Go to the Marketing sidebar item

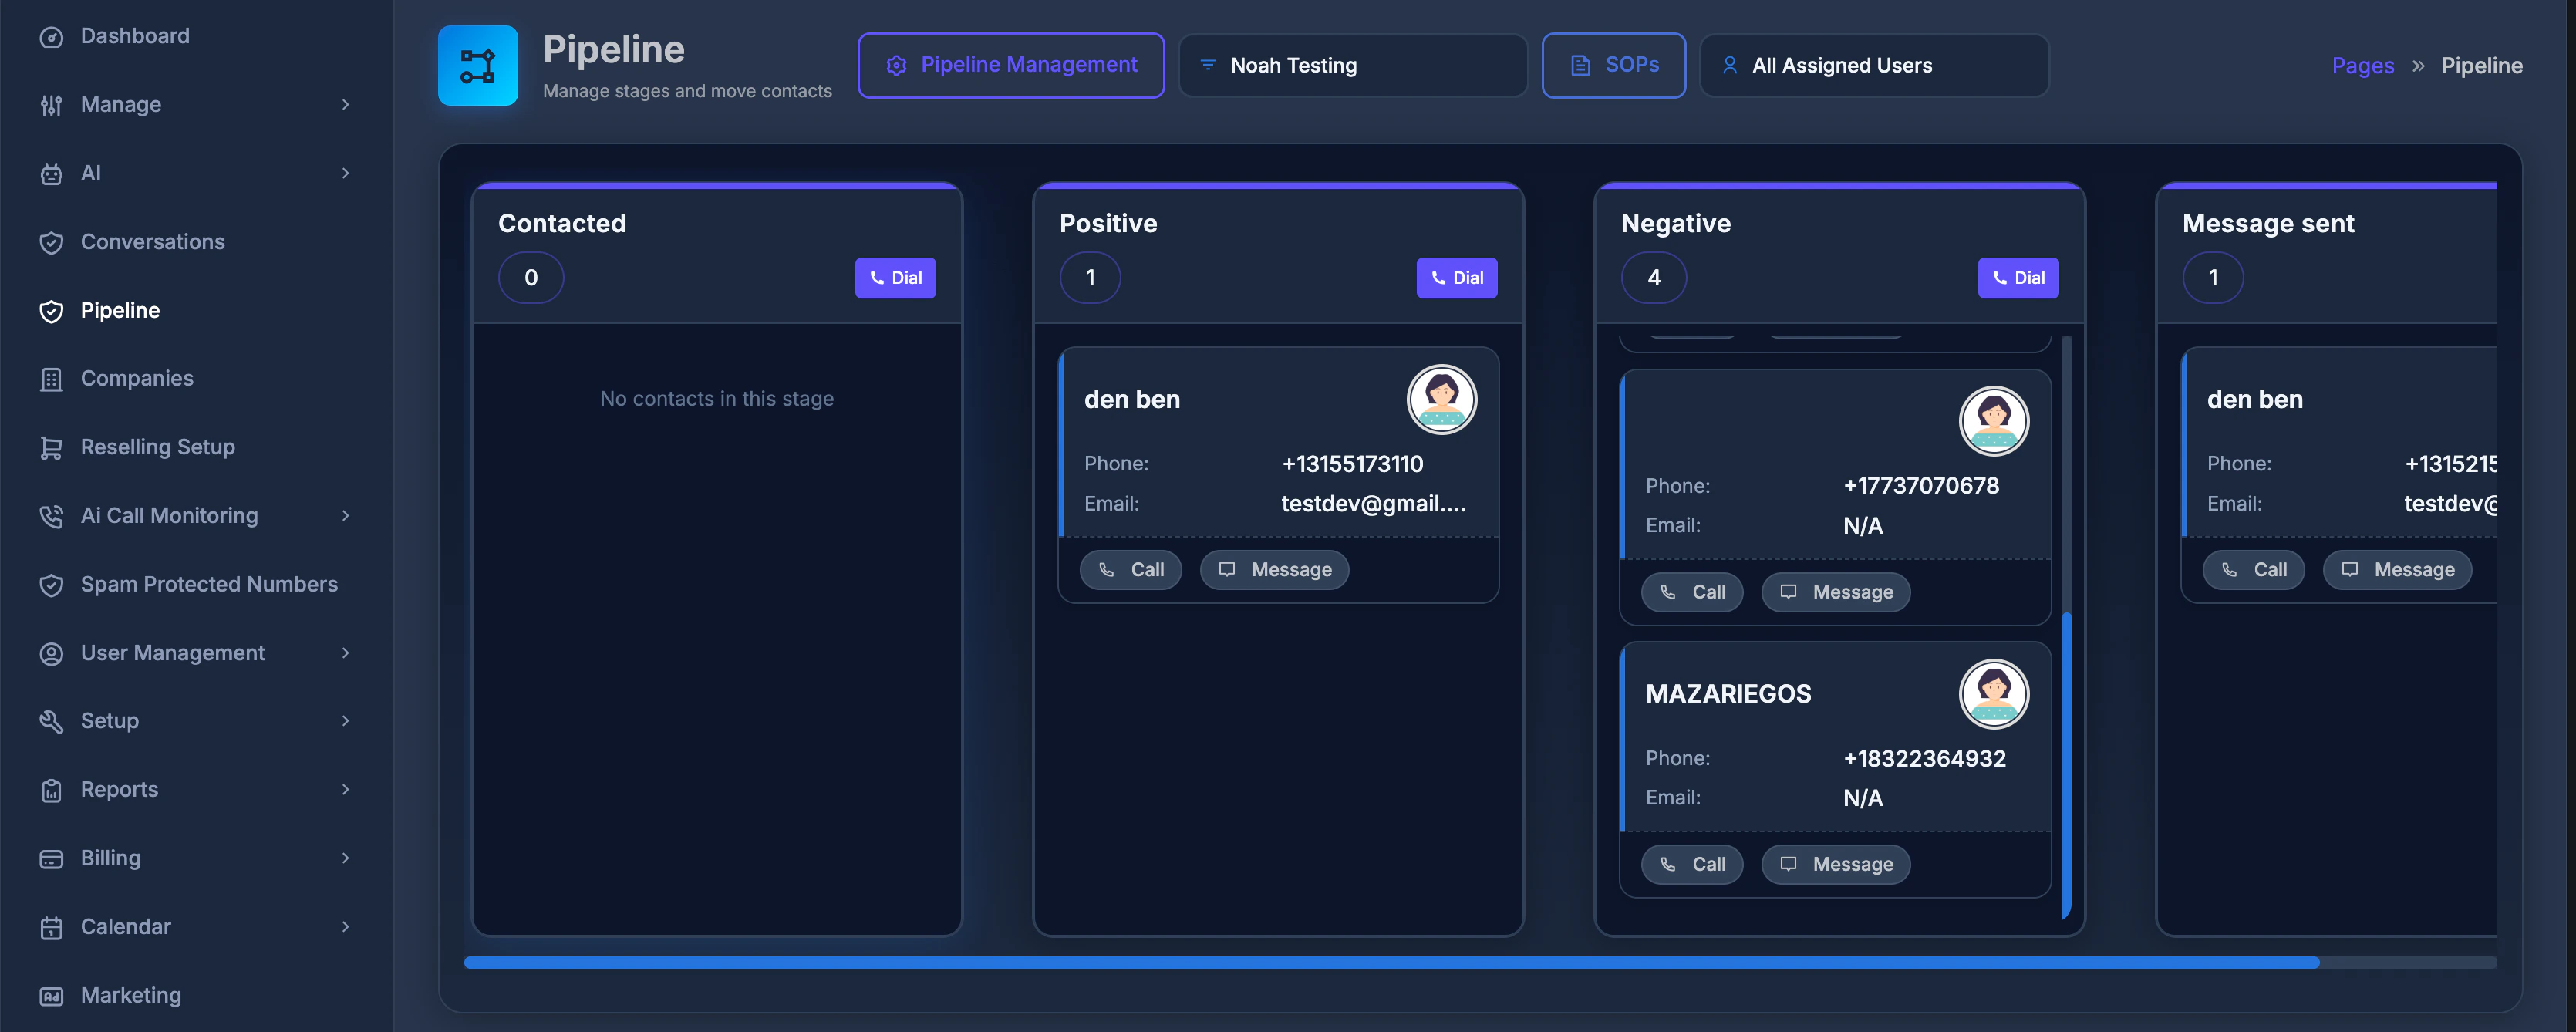131,995
